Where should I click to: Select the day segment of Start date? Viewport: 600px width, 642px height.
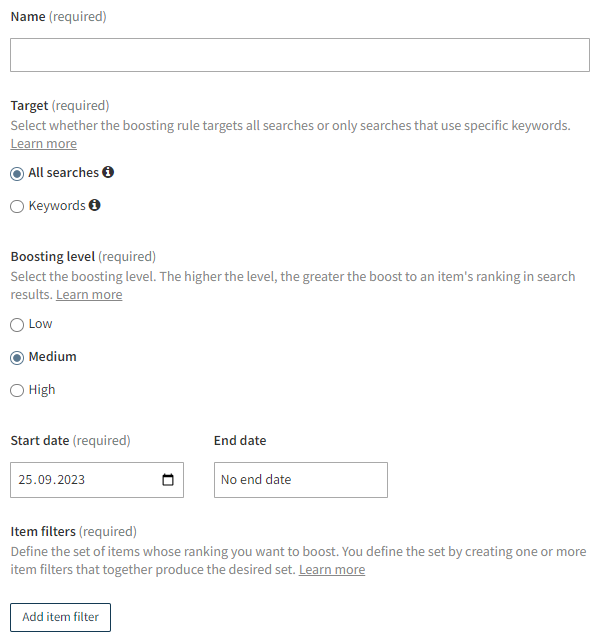(26, 480)
